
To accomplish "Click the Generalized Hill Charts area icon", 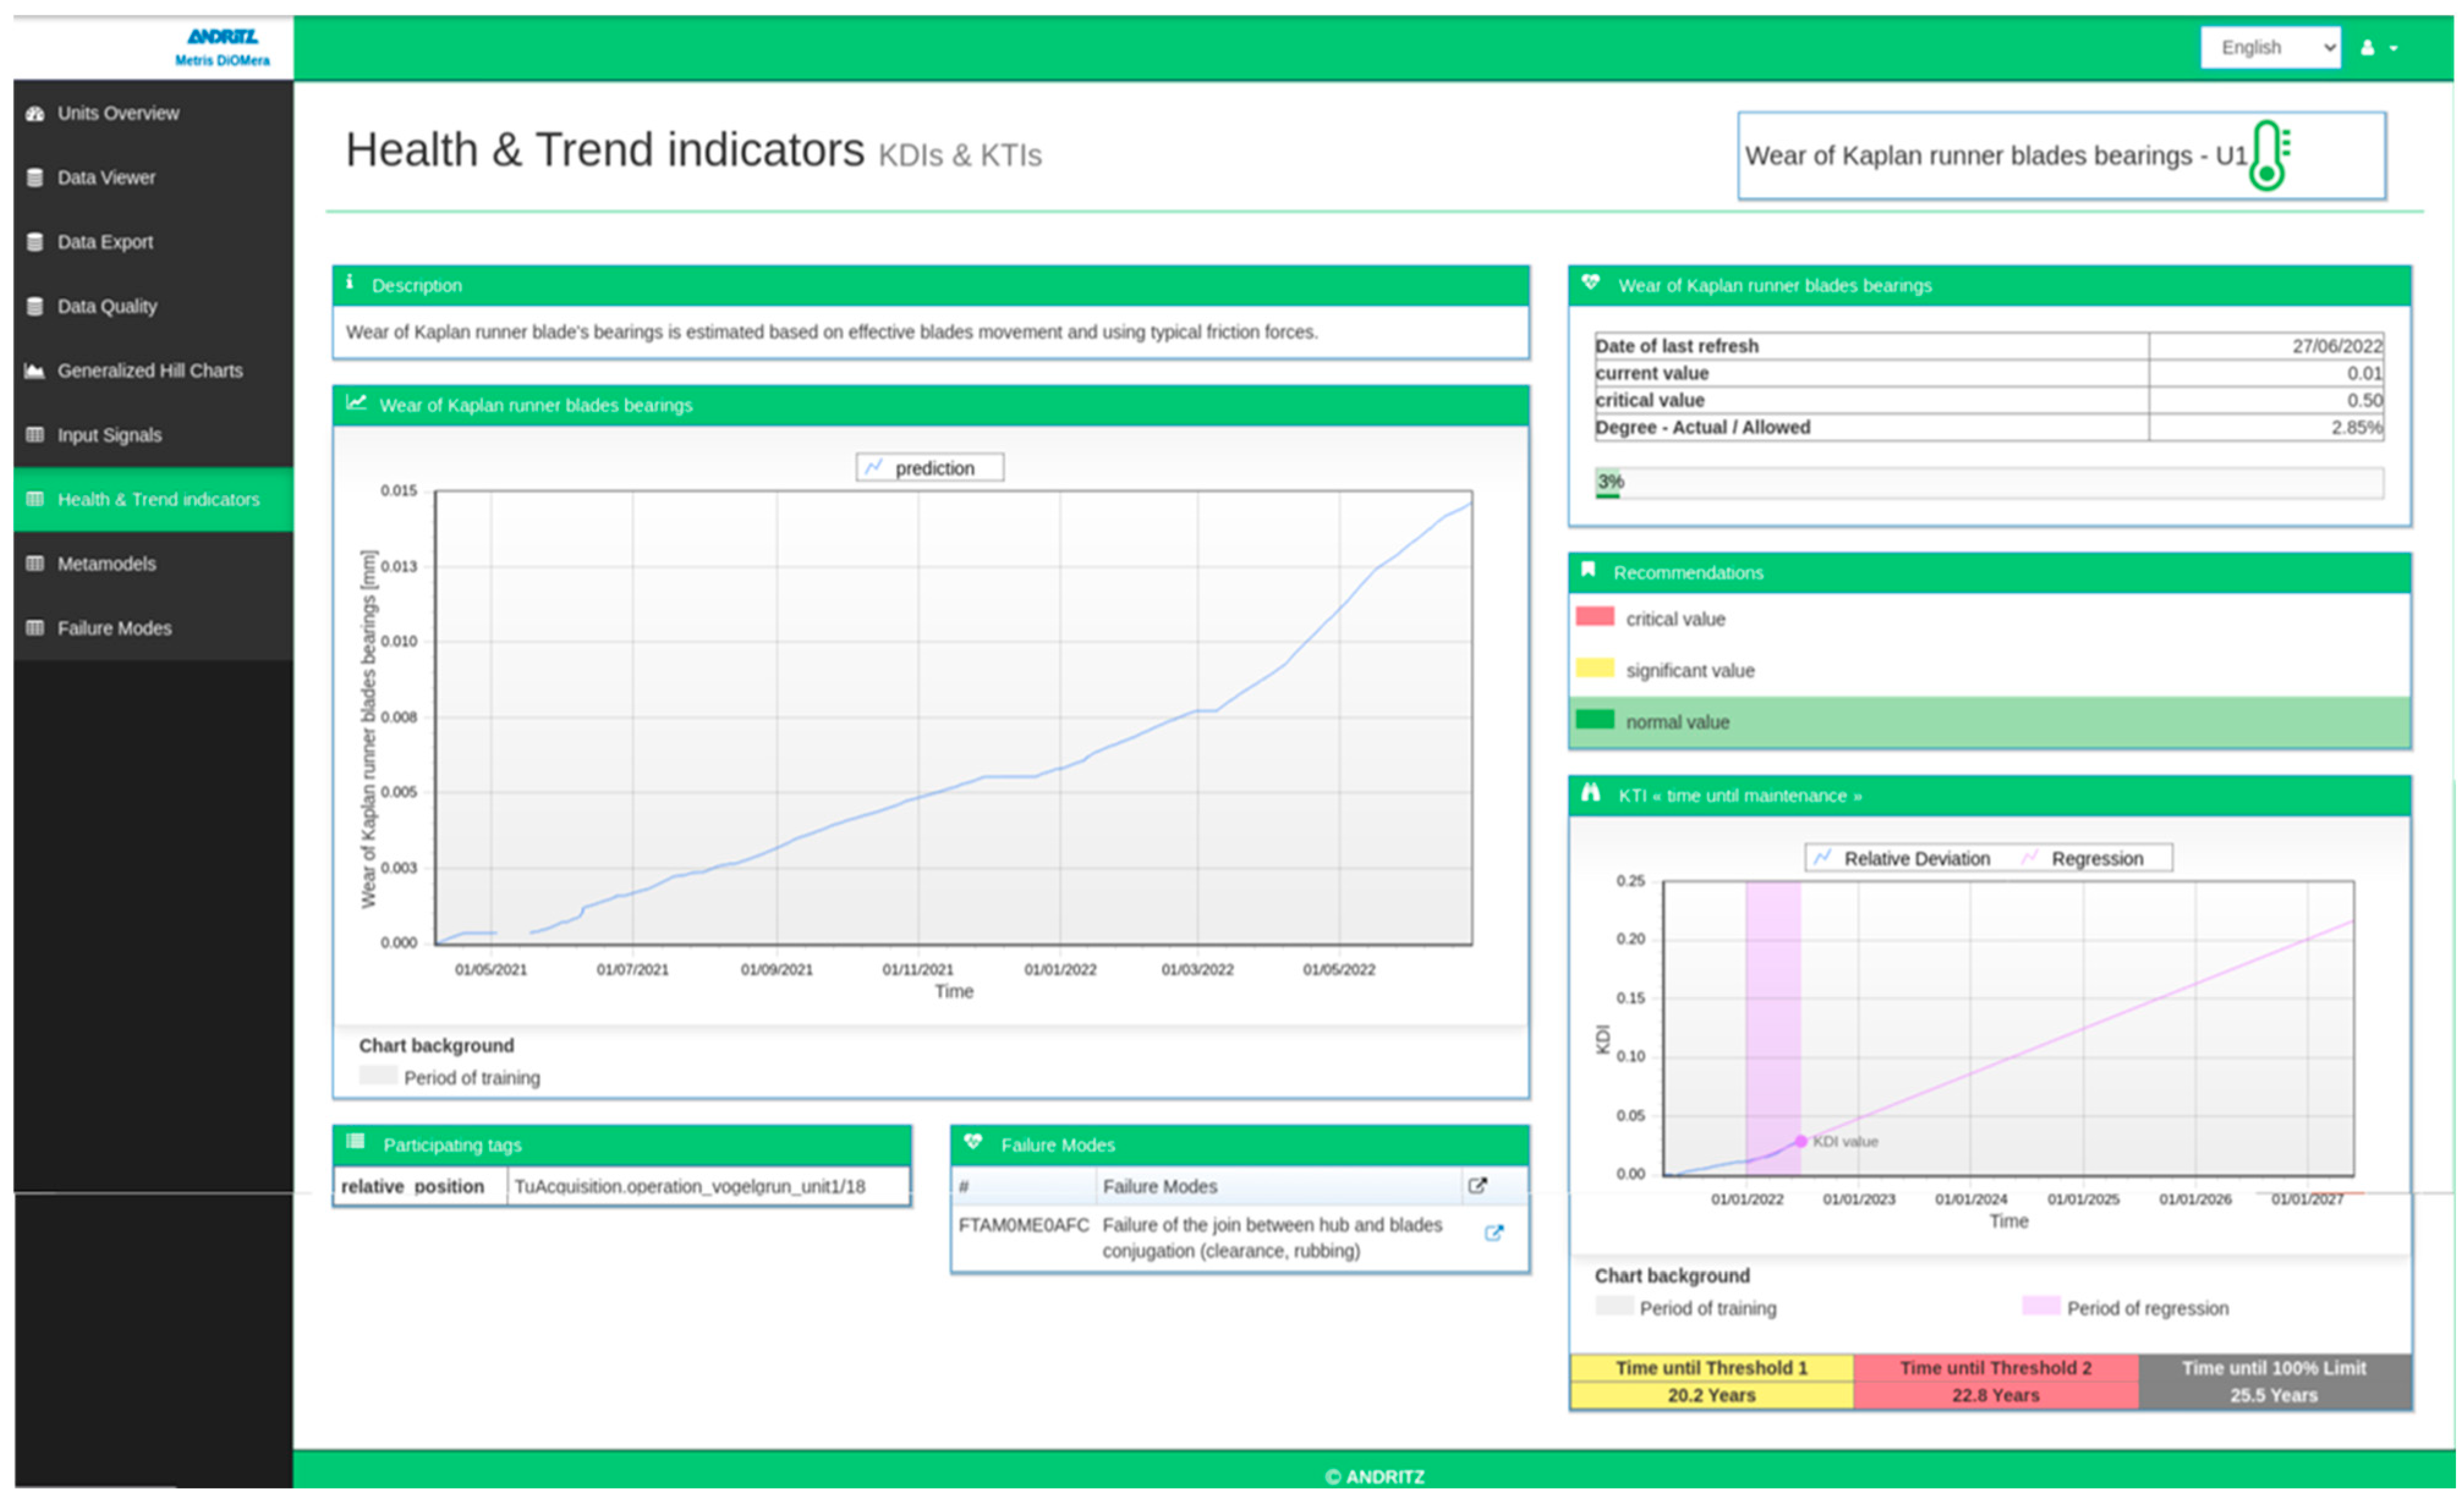I will coord(35,371).
